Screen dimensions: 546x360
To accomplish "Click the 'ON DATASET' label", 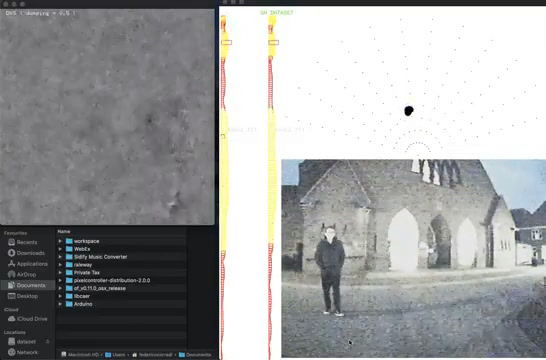I will [x=276, y=13].
